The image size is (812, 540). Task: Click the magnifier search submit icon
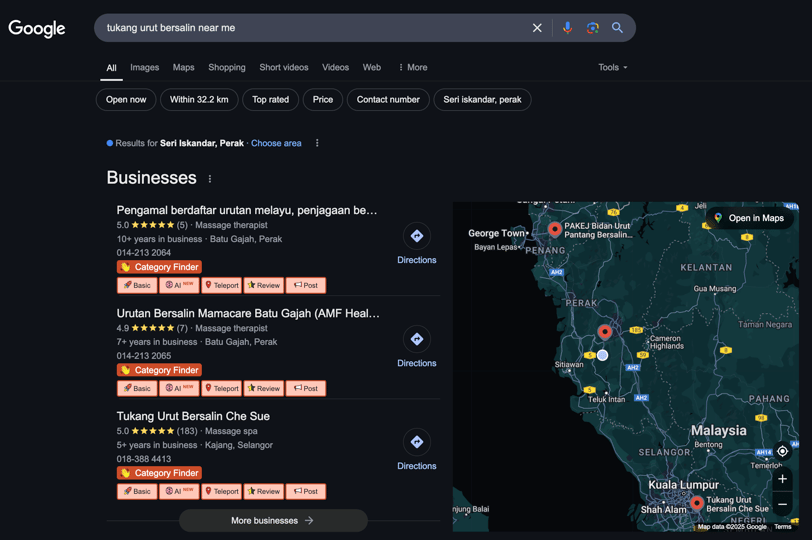click(x=617, y=28)
